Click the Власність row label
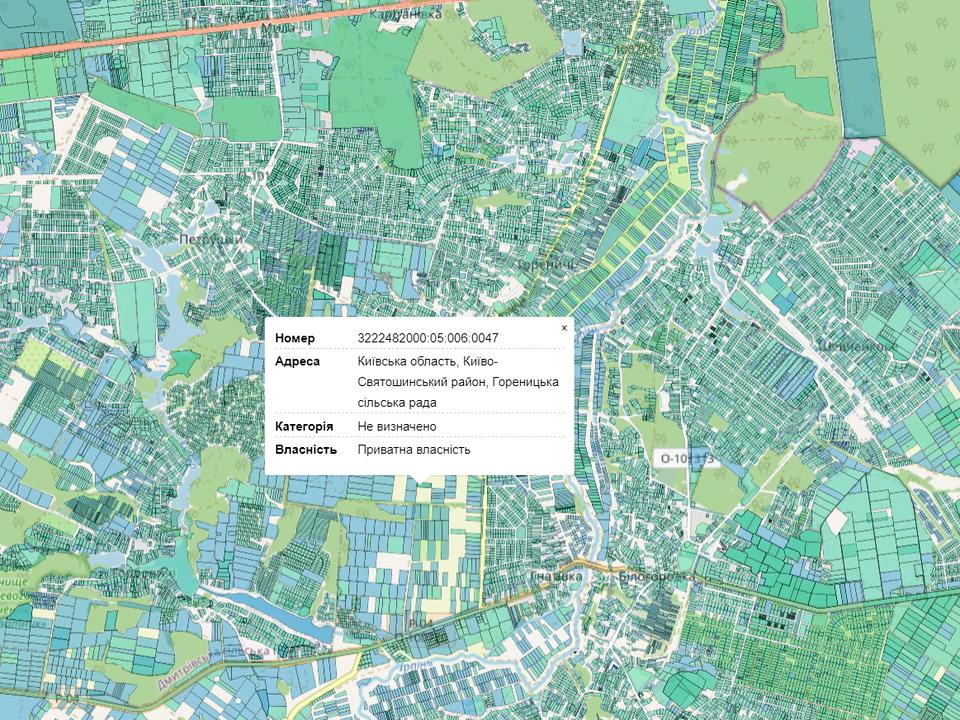Image resolution: width=960 pixels, height=720 pixels. tap(306, 450)
